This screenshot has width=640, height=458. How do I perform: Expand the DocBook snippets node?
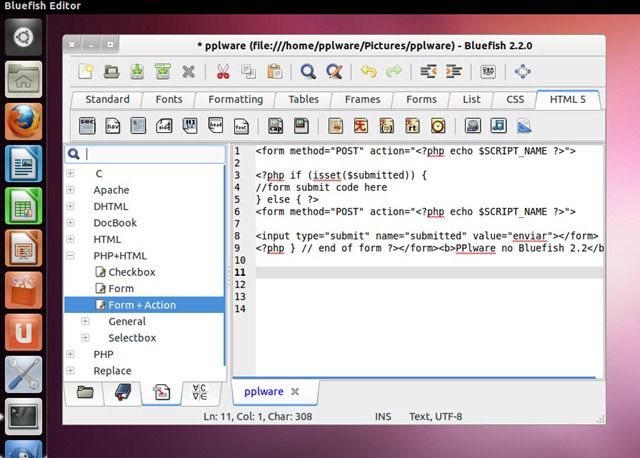[71, 222]
